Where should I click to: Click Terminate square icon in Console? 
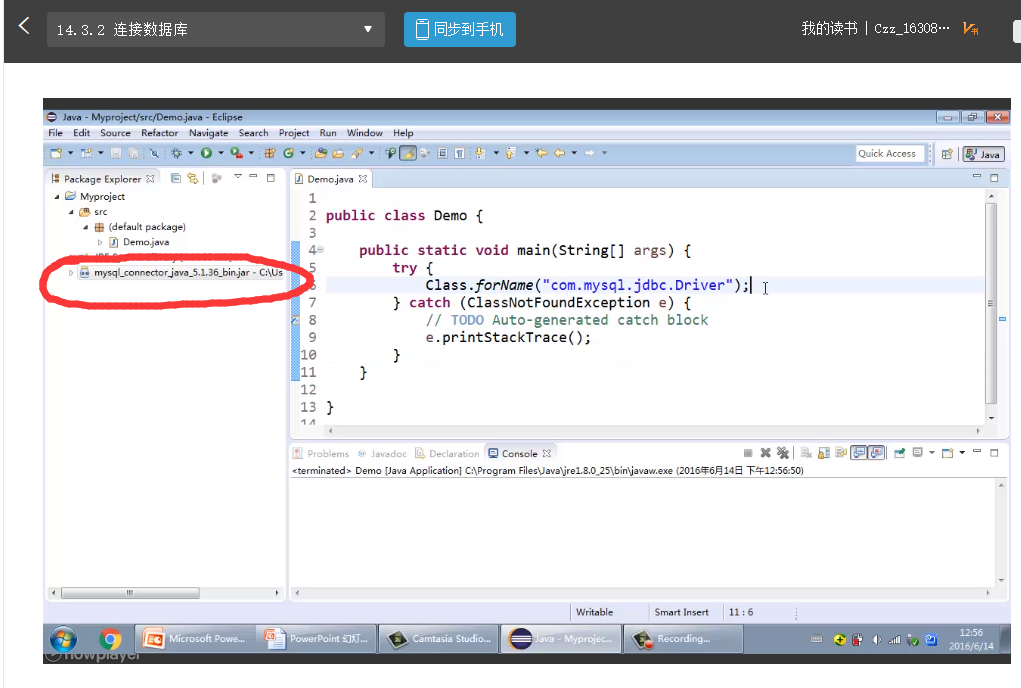[748, 453]
